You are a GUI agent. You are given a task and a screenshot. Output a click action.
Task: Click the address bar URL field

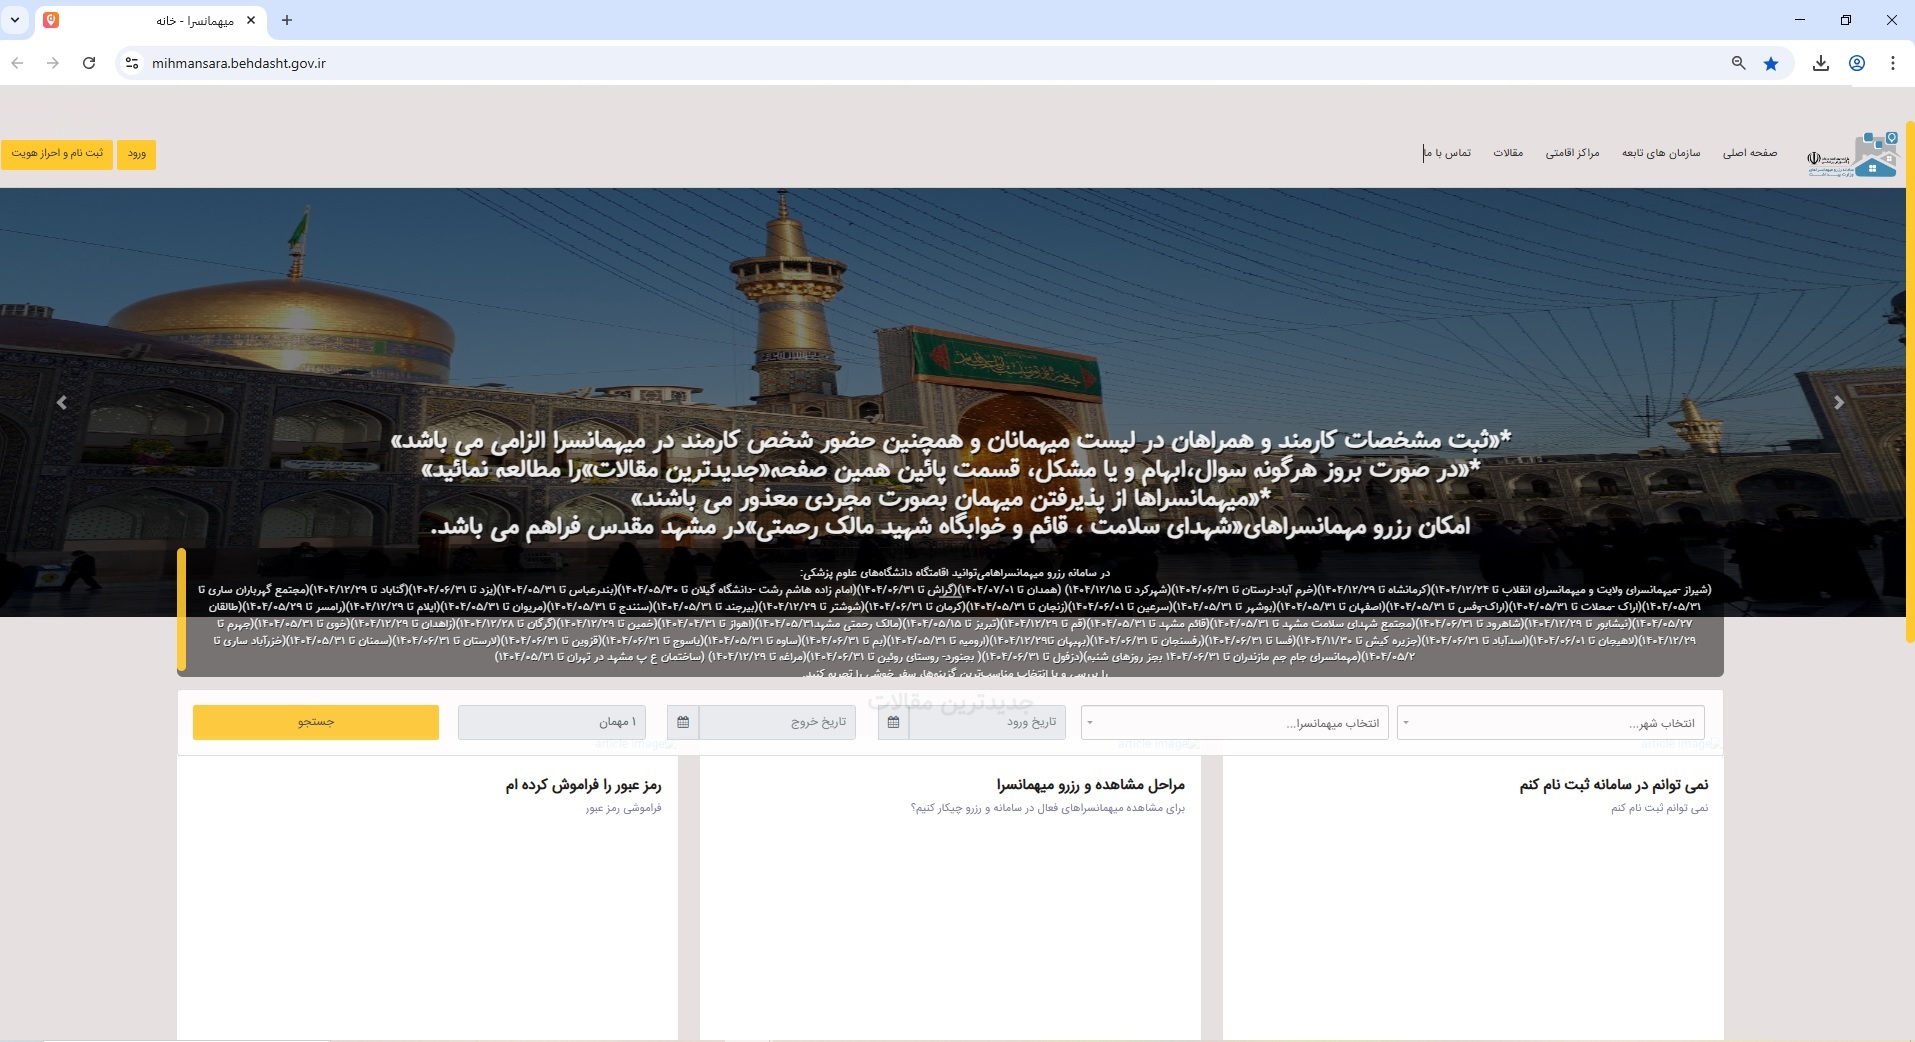pyautogui.click(x=930, y=63)
